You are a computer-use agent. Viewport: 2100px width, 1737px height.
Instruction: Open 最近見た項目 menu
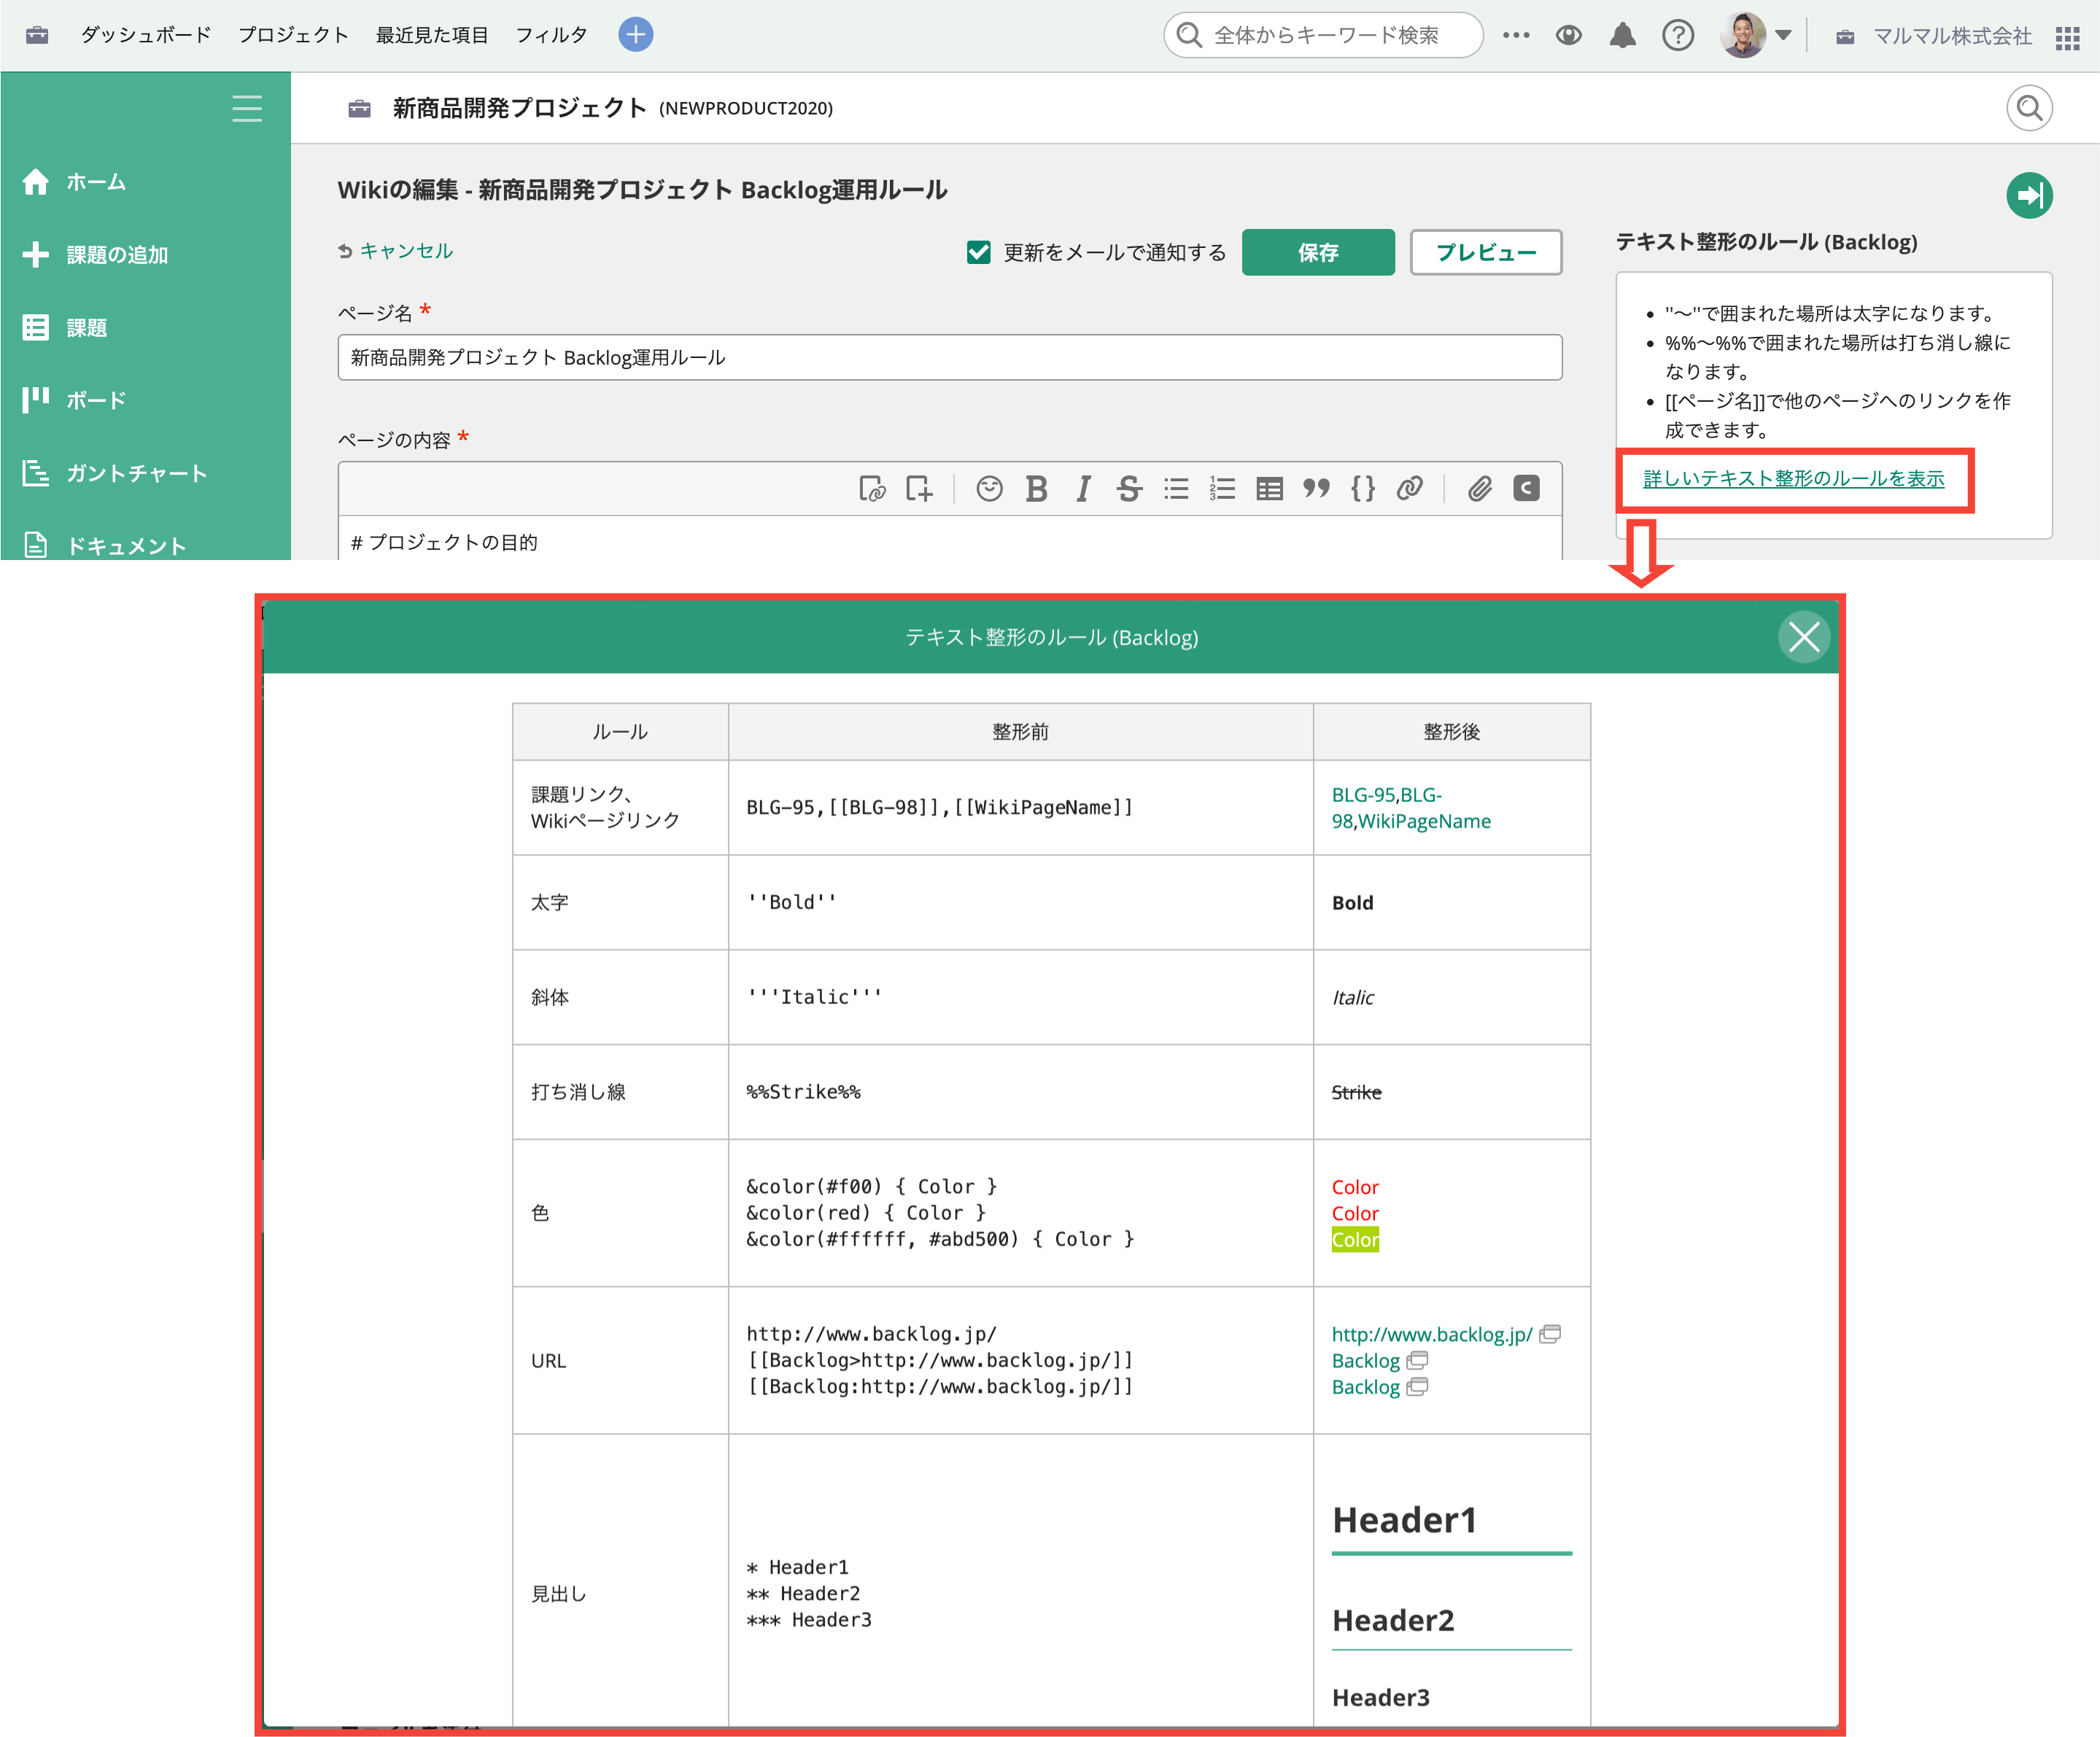[432, 35]
